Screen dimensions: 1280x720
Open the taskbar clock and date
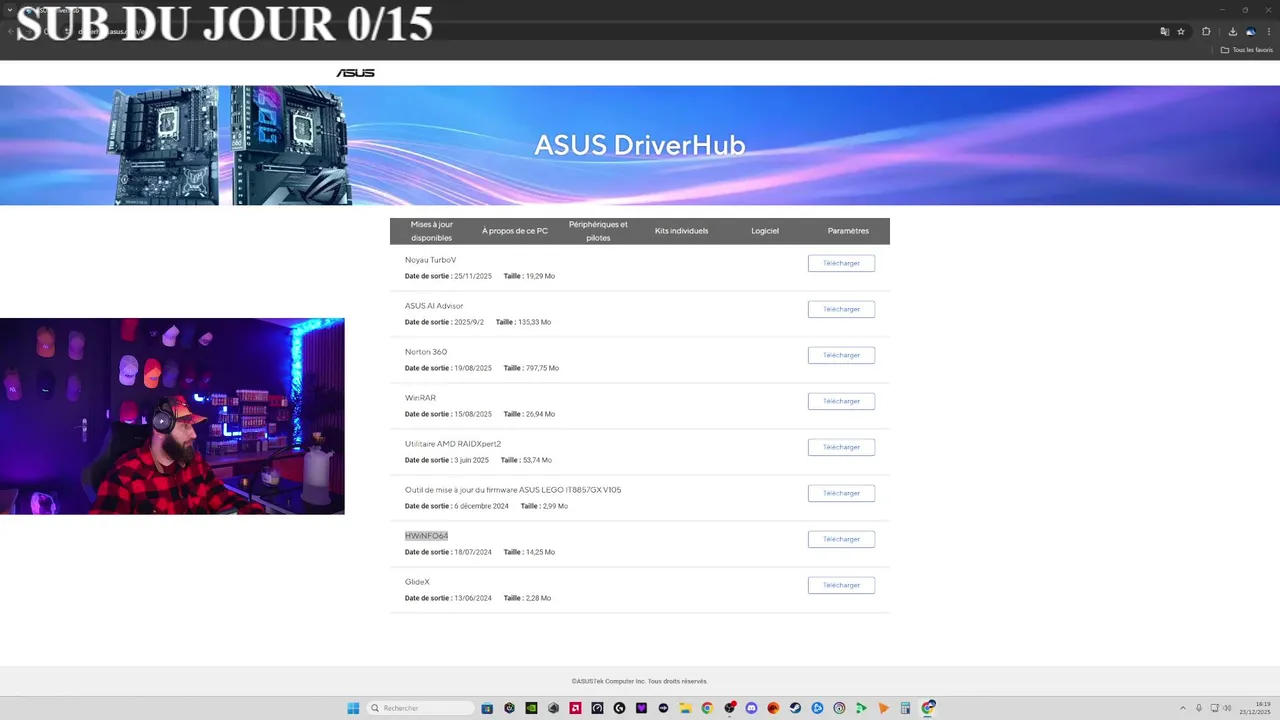click(1255, 708)
